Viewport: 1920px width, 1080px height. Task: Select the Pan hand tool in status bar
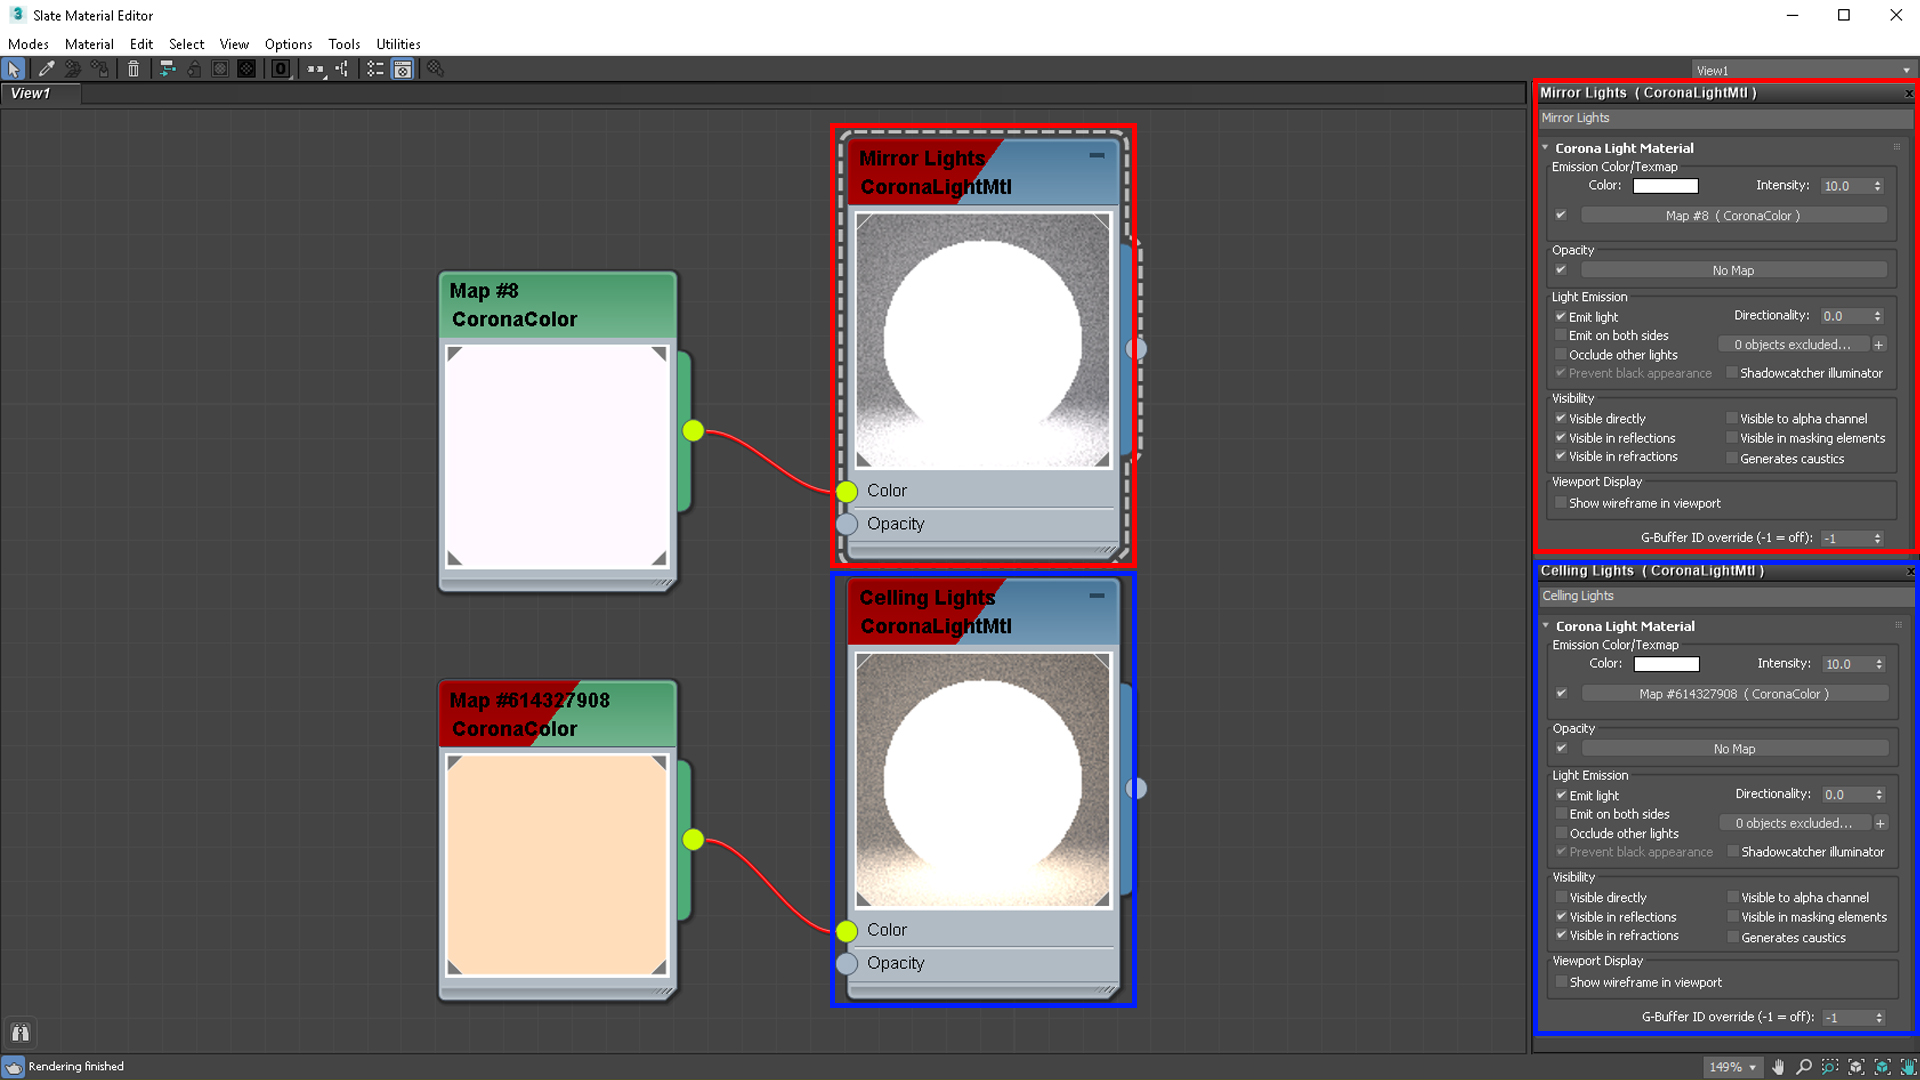(1778, 1067)
